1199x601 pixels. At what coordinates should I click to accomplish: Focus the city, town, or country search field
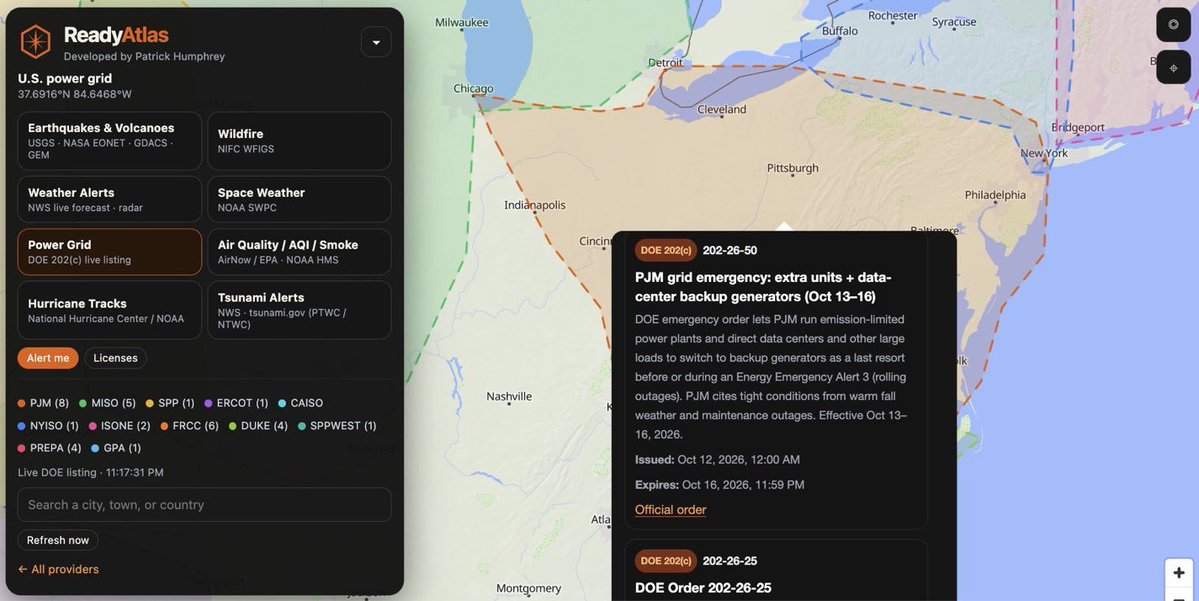point(204,505)
